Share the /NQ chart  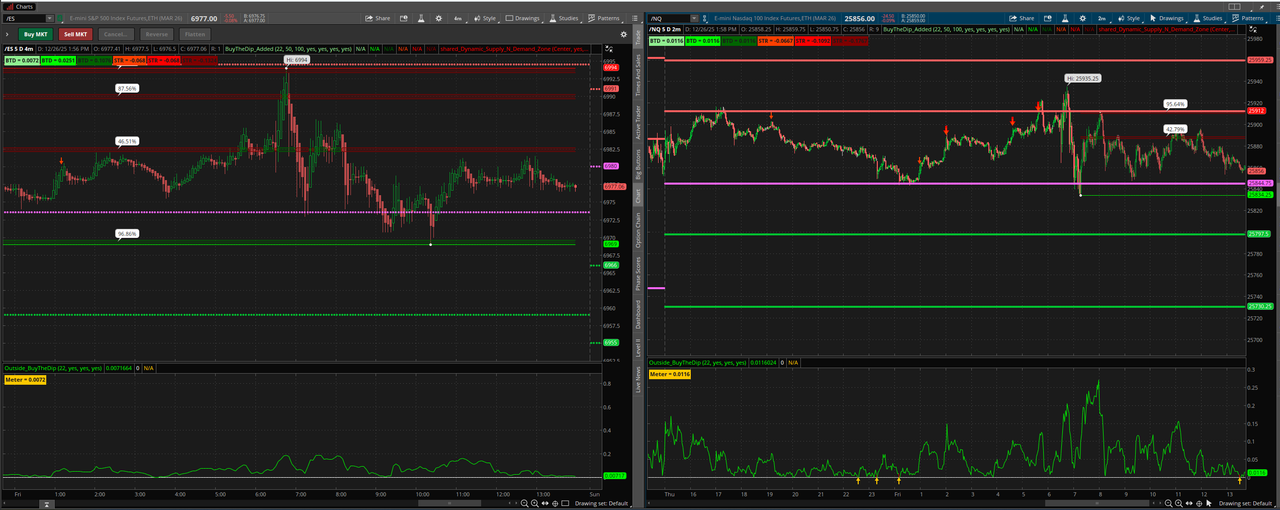coord(1021,18)
